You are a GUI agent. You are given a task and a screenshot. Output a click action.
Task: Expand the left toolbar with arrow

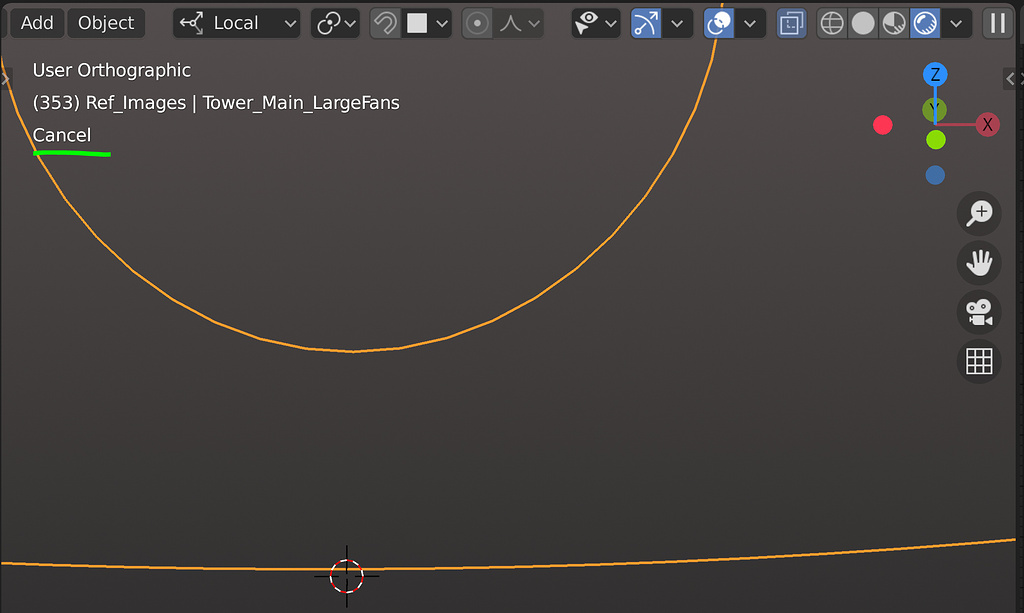click(x=5, y=80)
